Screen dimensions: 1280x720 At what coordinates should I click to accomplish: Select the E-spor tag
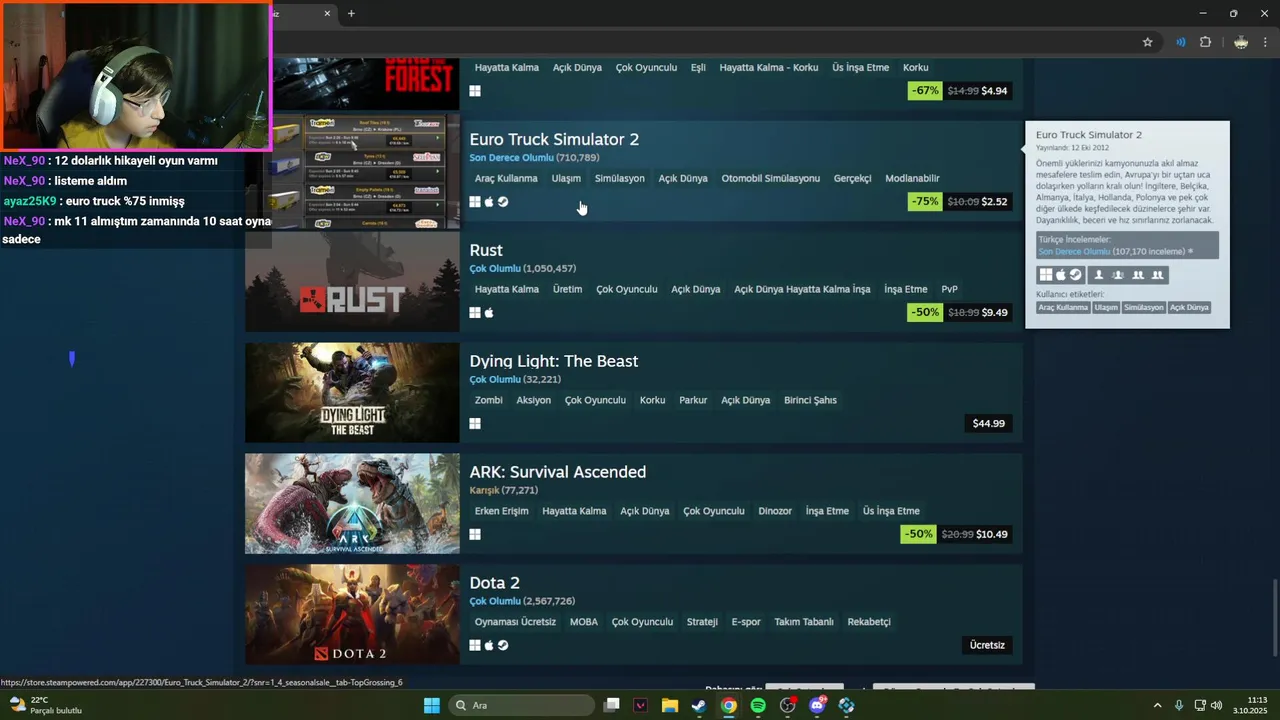[746, 622]
